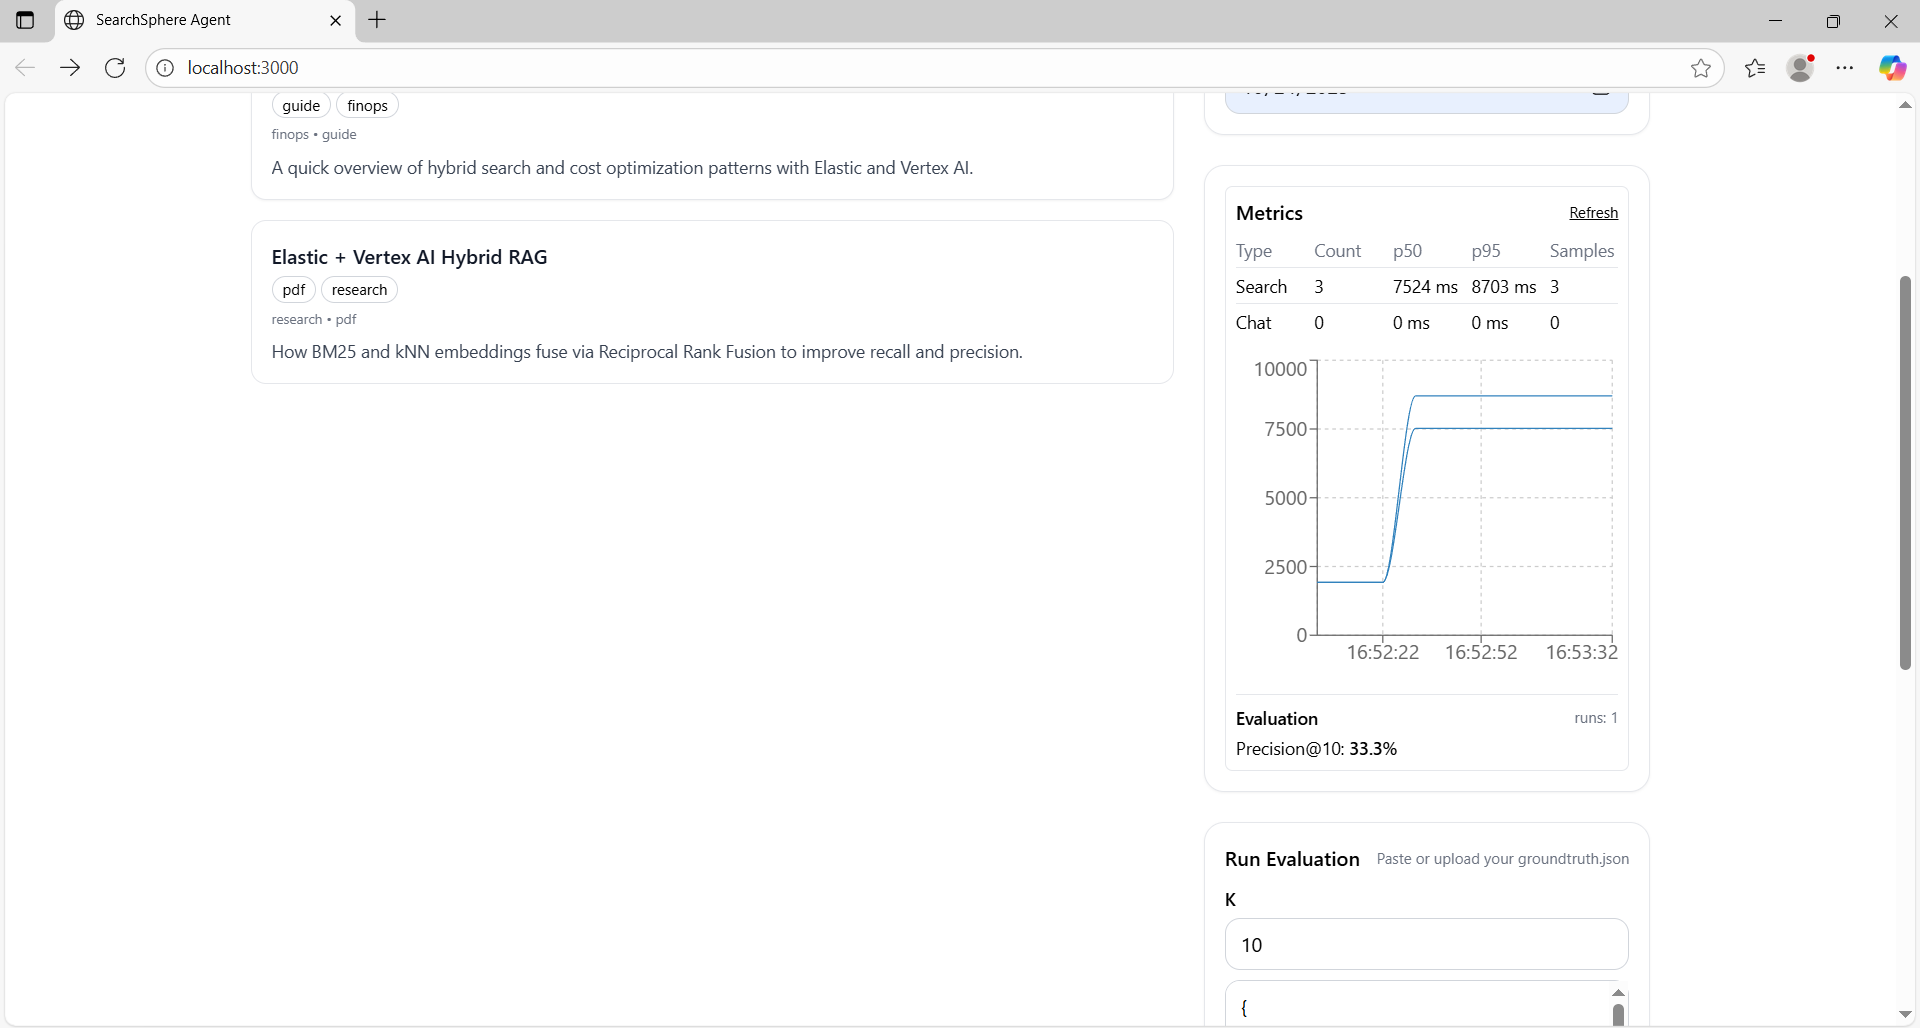This screenshot has height=1028, width=1920.
Task: Click the 8703 ms p95 value
Action: point(1504,287)
